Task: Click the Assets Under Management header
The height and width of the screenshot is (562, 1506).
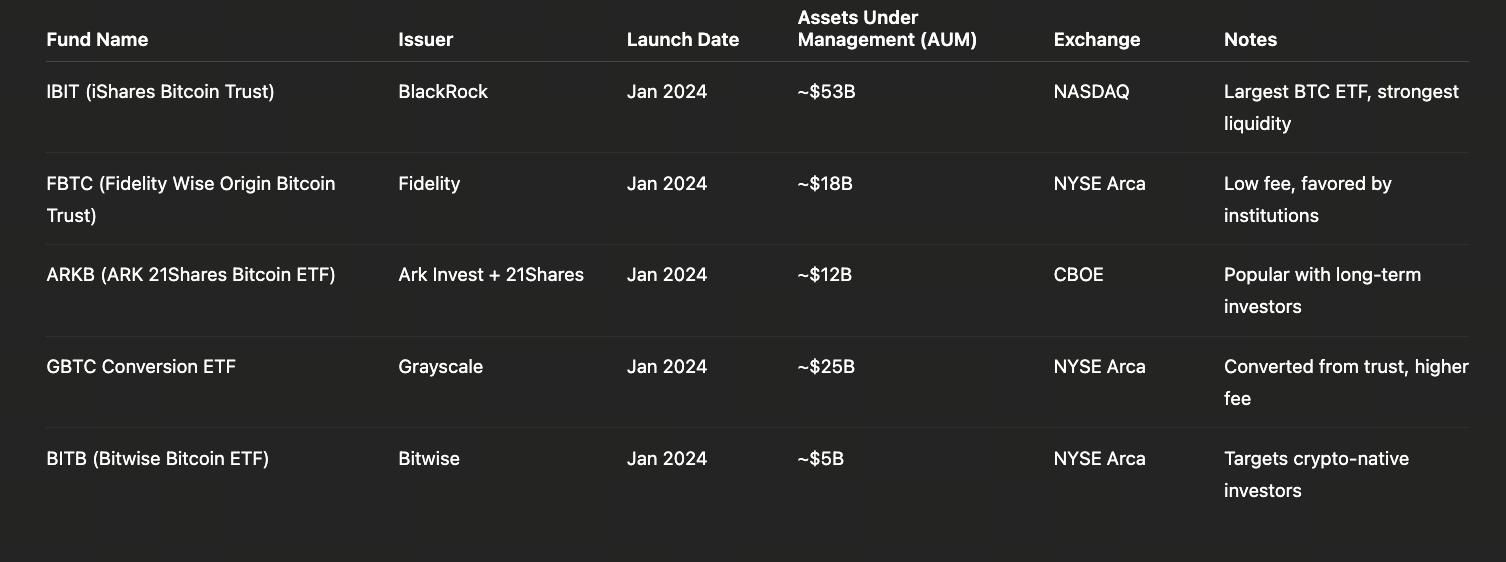Action: [887, 29]
